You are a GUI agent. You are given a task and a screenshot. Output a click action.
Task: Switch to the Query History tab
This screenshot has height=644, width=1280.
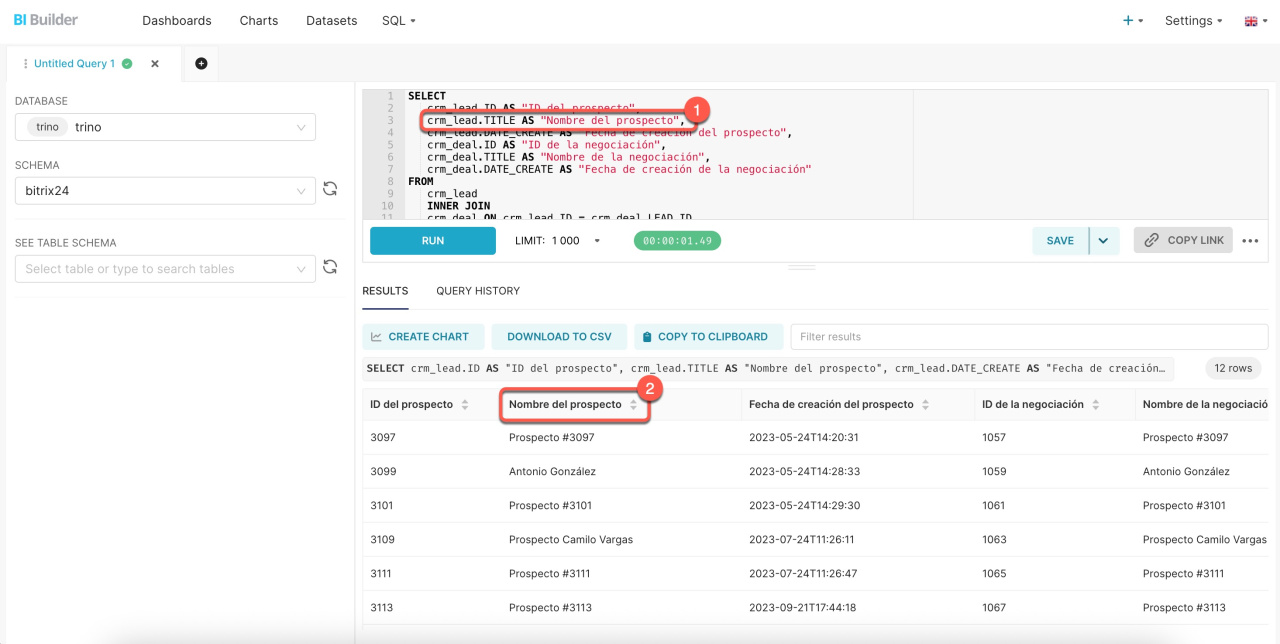click(478, 291)
